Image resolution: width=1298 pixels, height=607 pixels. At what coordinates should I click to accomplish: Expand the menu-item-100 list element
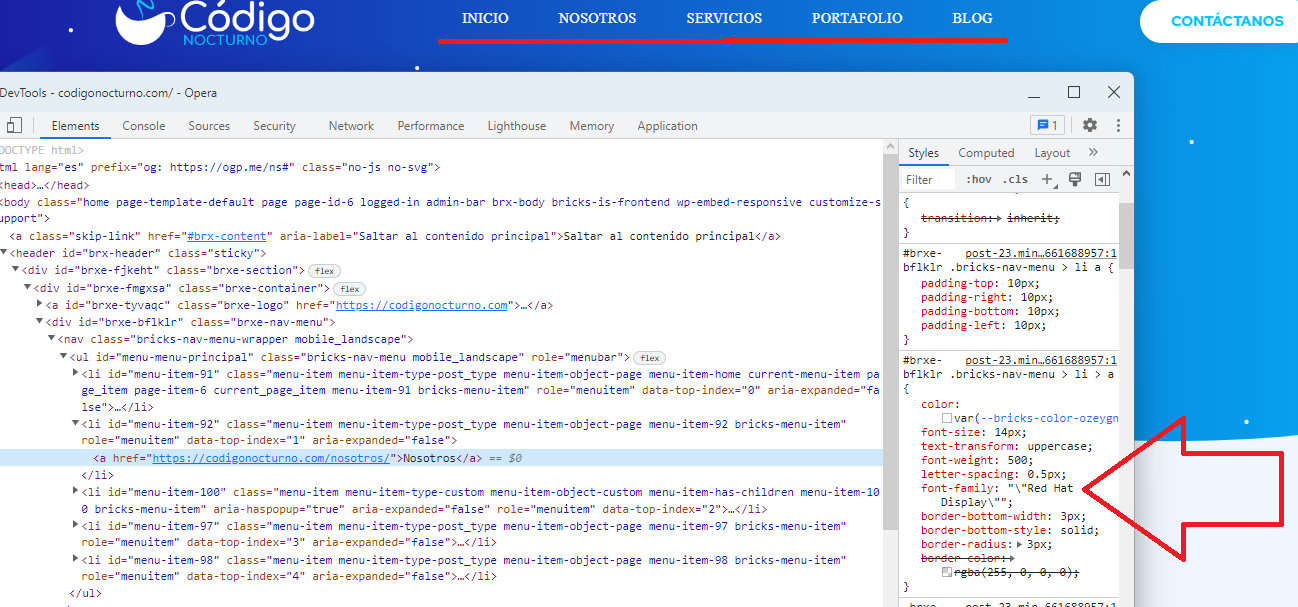75,491
